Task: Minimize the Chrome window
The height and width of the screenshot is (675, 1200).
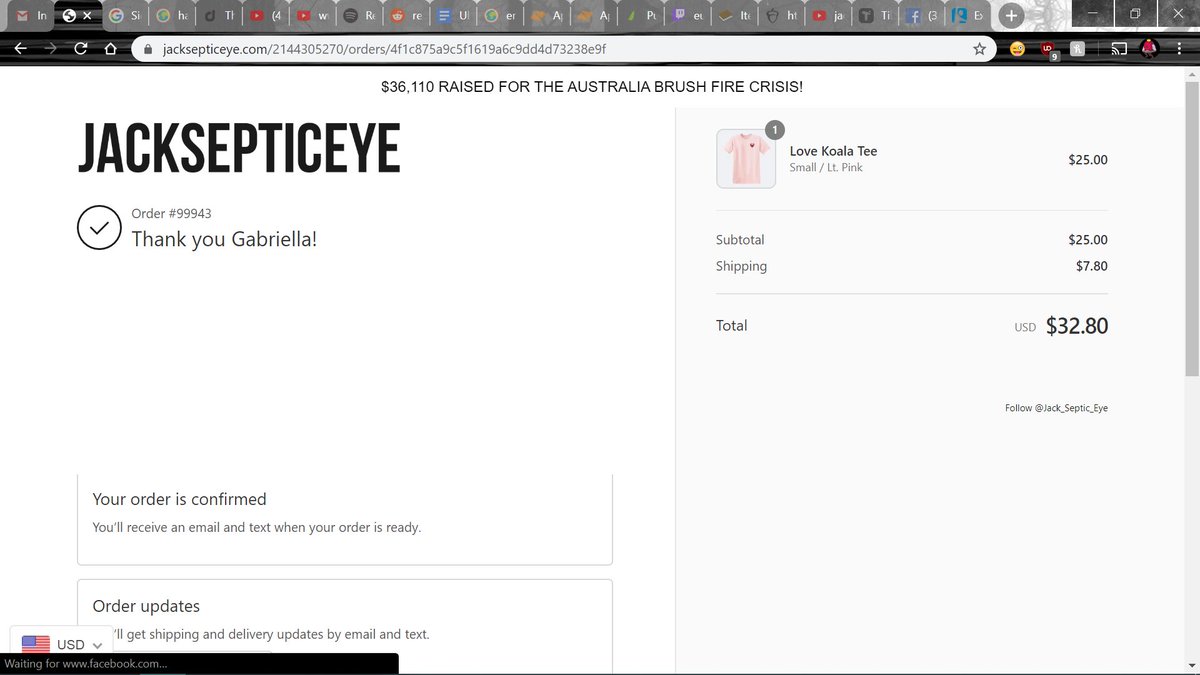Action: (x=1093, y=14)
